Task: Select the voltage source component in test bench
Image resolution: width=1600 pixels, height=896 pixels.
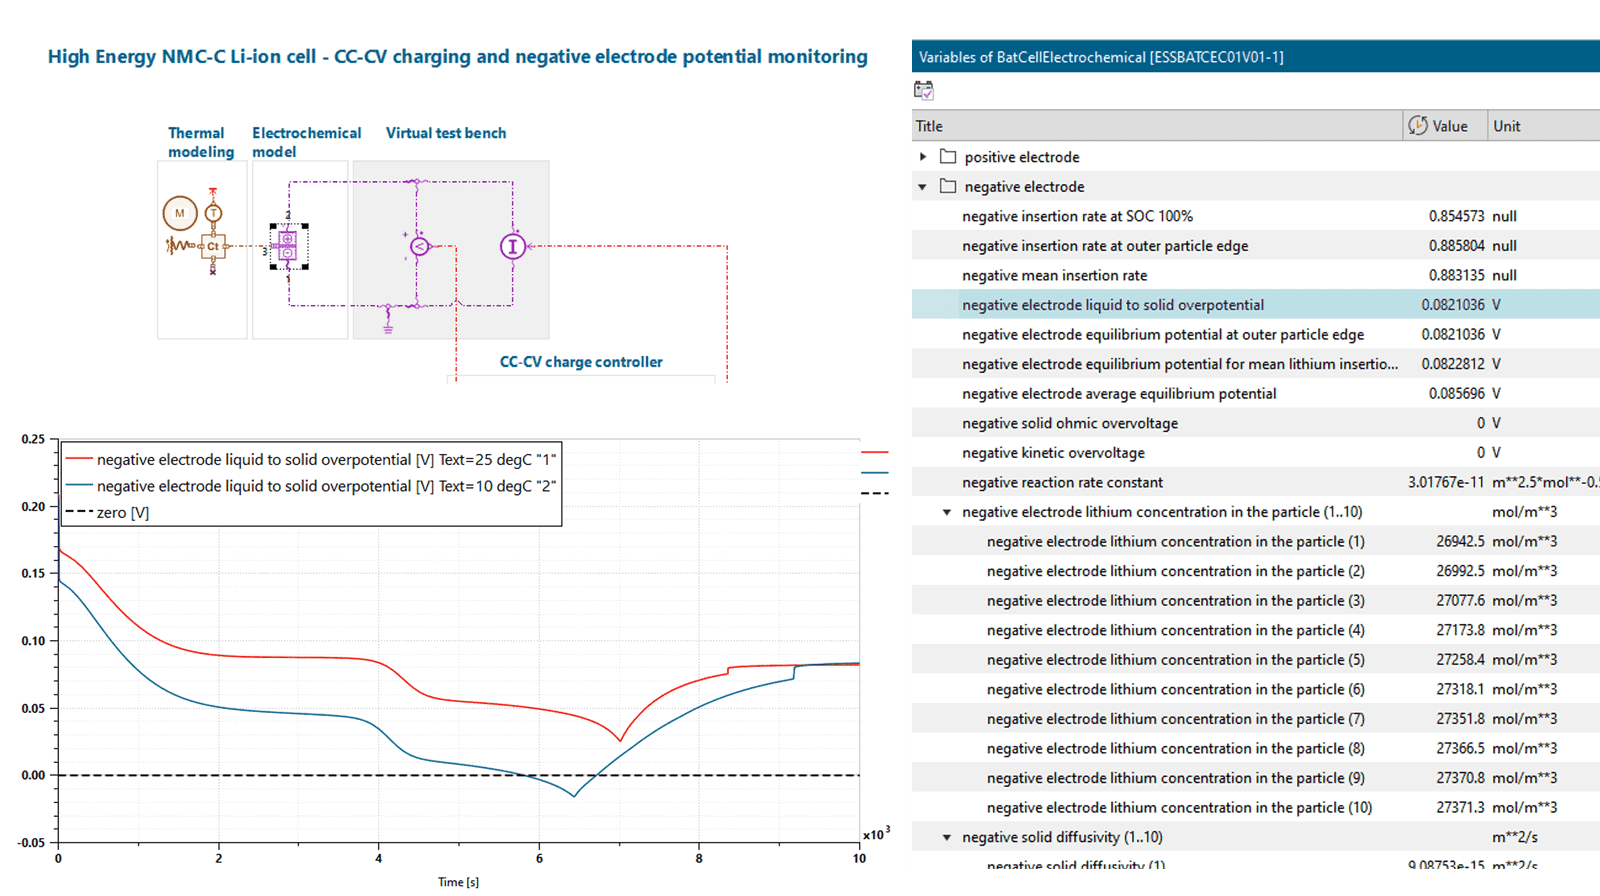Action: point(420,246)
